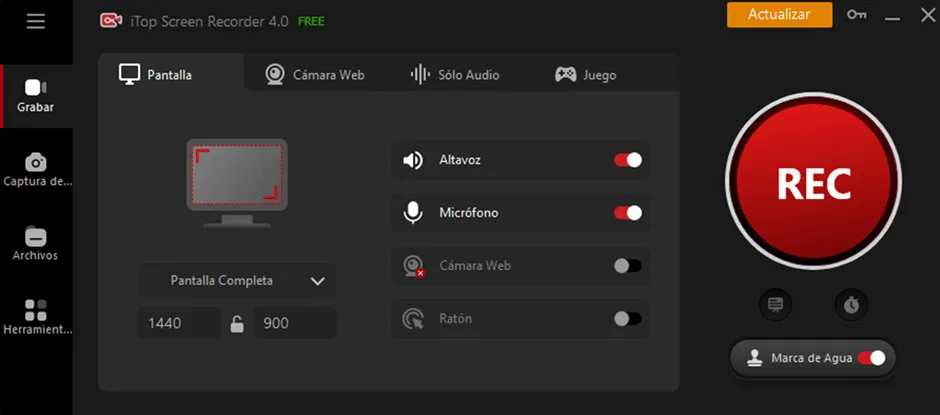The width and height of the screenshot is (940, 415).
Task: Open the Grabar section in sidebar
Action: pos(36,96)
